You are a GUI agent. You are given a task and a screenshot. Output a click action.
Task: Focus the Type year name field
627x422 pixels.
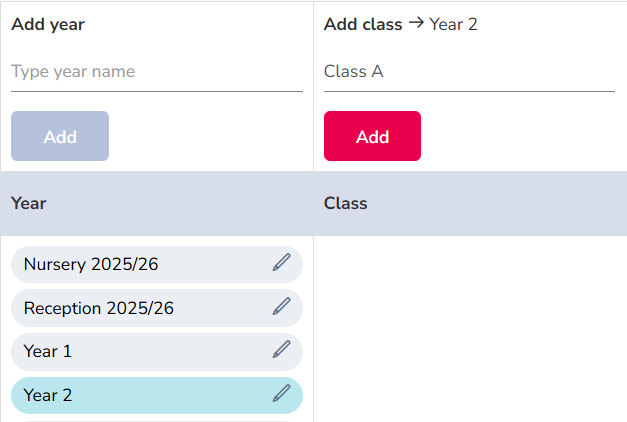click(157, 72)
